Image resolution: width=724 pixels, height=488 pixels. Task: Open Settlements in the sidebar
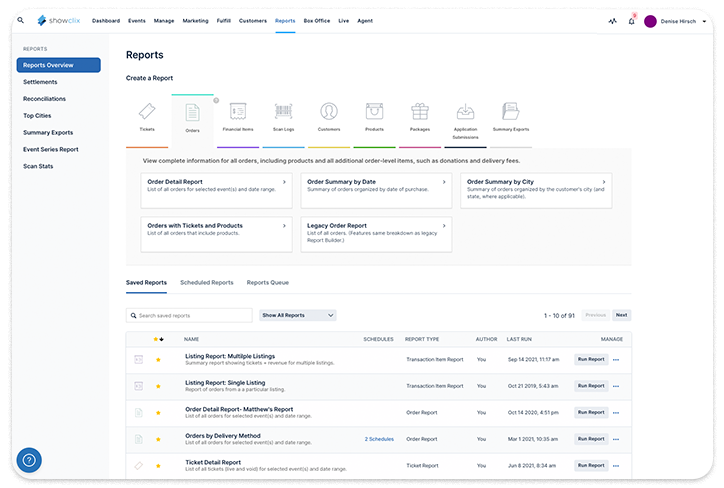pos(40,82)
